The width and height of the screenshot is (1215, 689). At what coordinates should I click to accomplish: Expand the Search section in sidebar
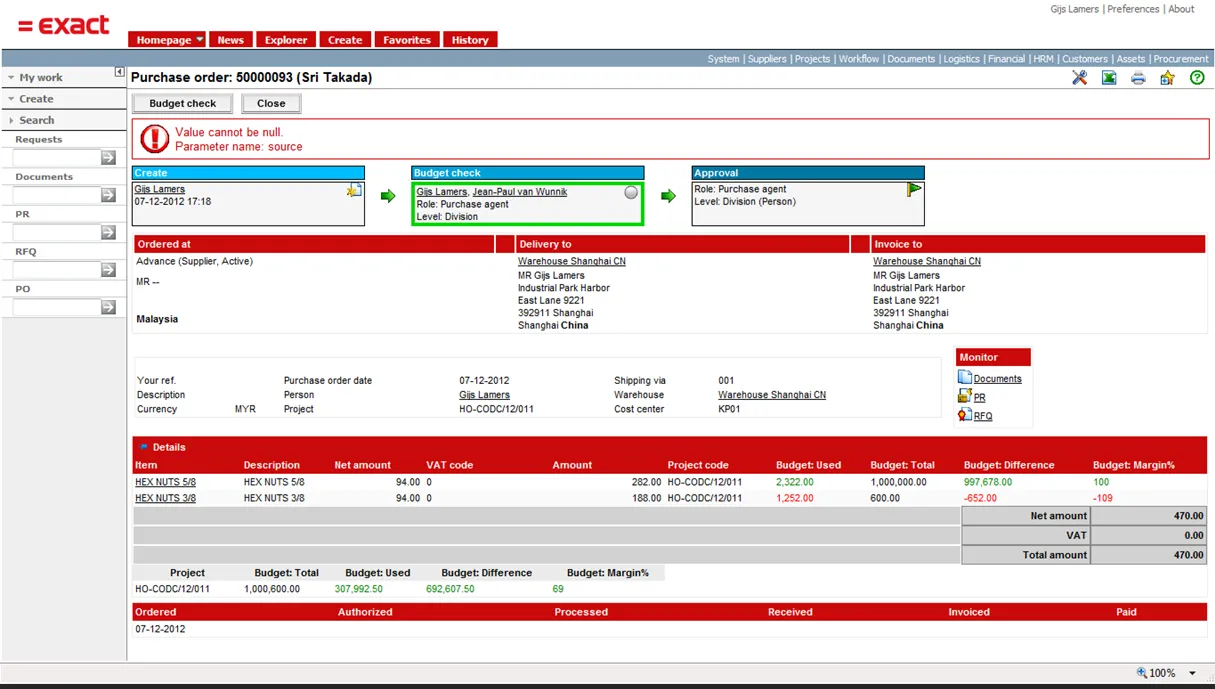click(36, 120)
